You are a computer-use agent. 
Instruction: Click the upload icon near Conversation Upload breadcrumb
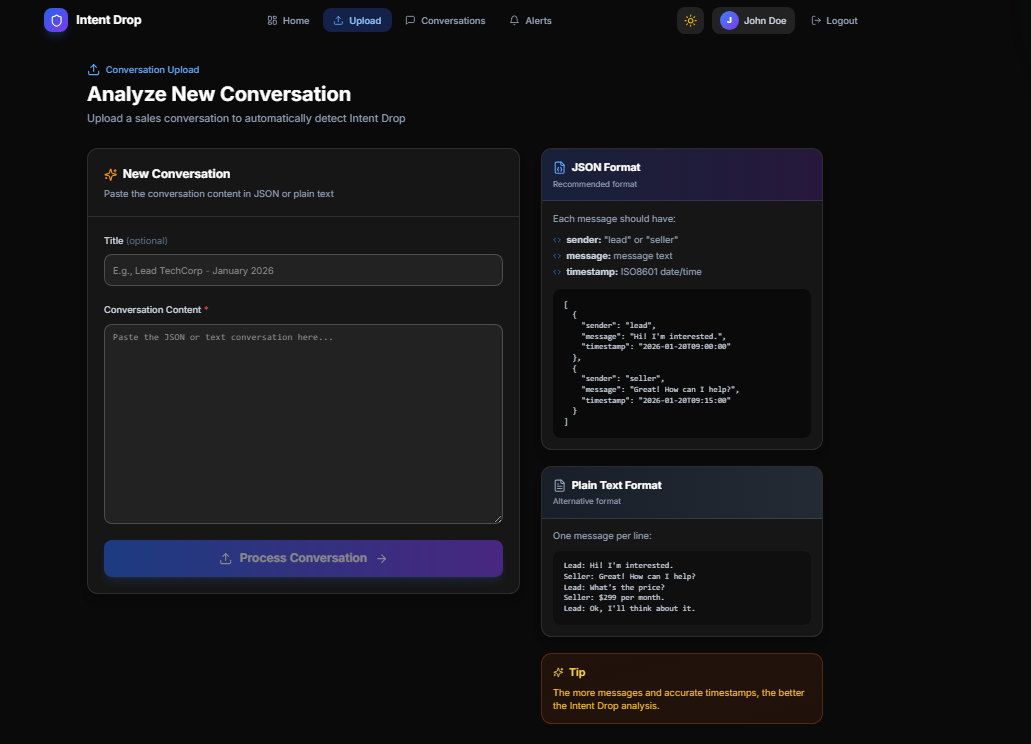pos(91,69)
